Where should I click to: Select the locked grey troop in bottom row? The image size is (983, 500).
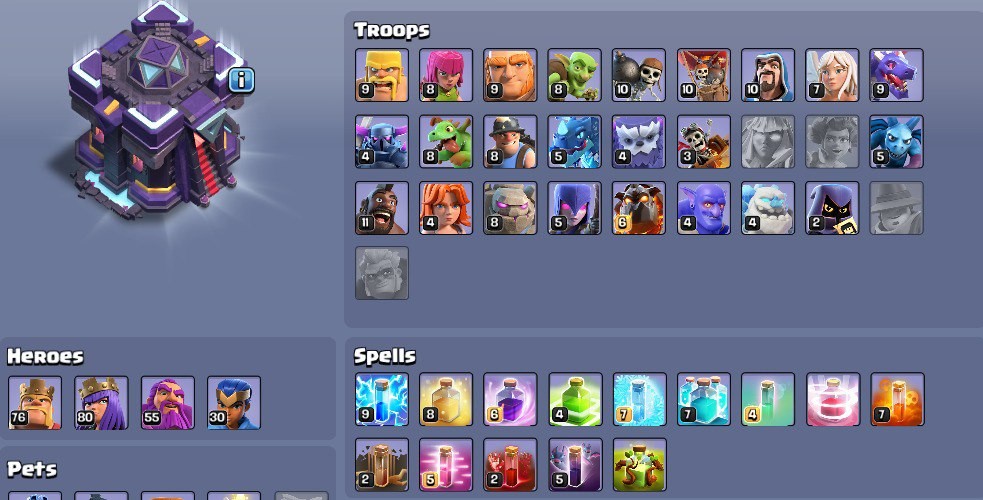(x=382, y=273)
